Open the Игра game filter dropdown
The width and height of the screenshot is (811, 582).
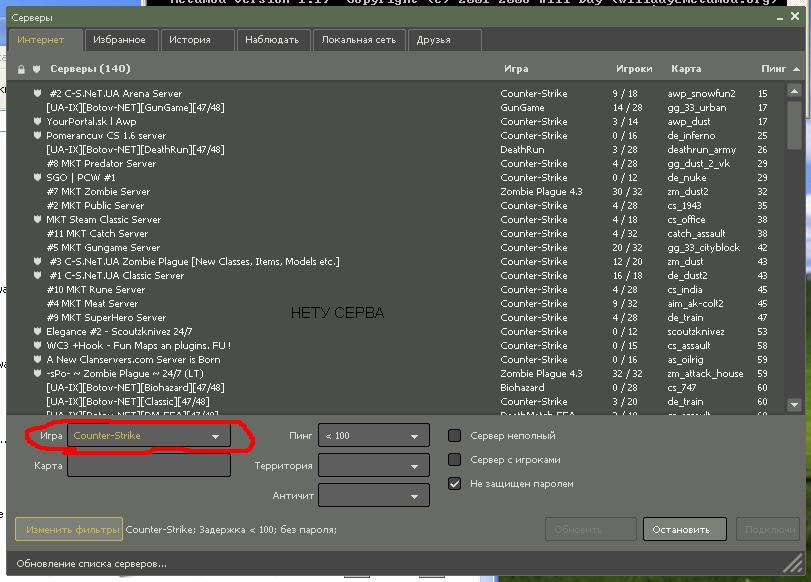[149, 436]
